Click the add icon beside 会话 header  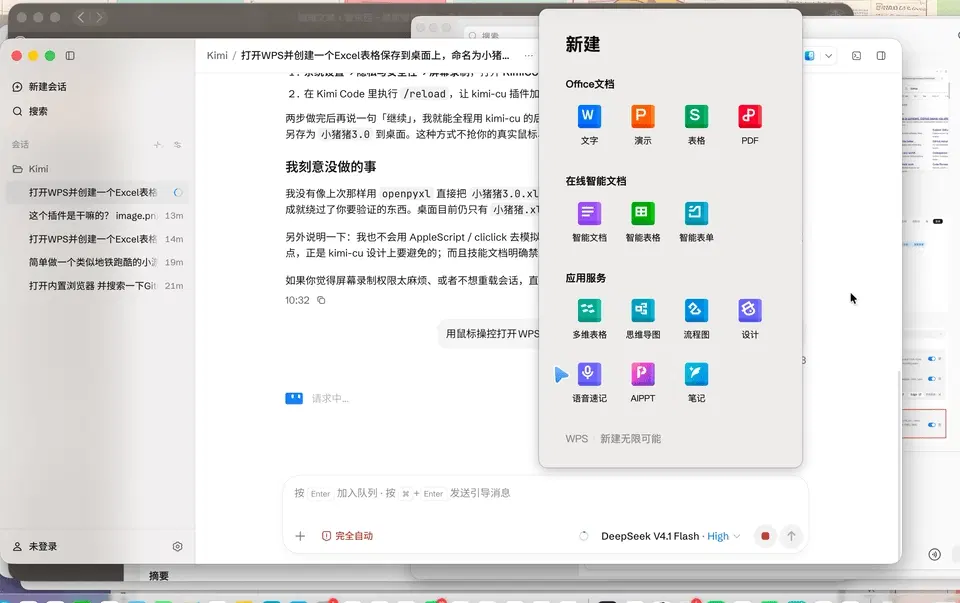pyautogui.click(x=158, y=144)
